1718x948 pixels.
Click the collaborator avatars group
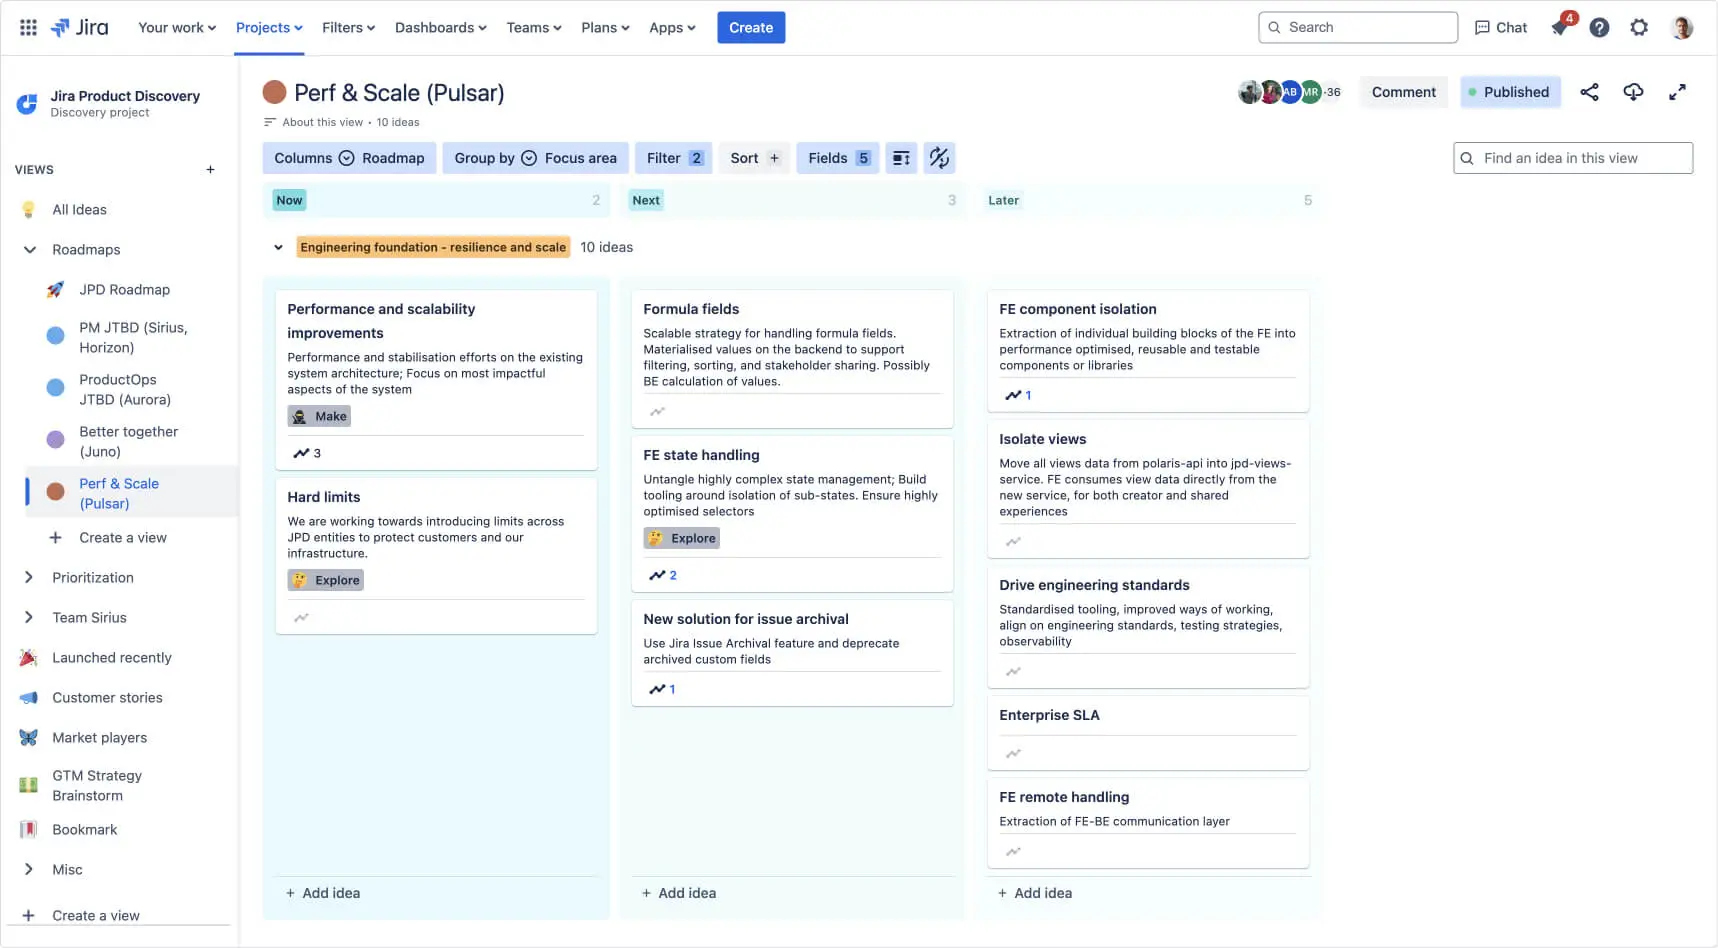point(1290,92)
